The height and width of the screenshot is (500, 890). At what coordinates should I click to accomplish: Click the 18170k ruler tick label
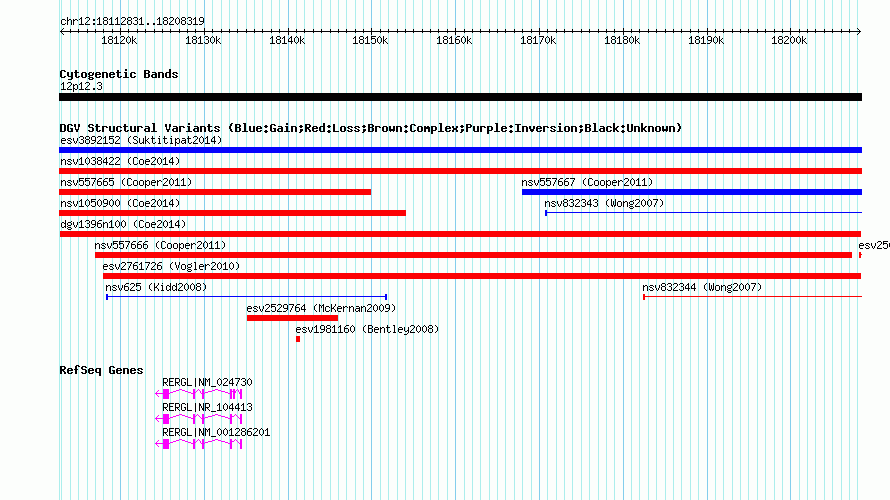pos(538,40)
